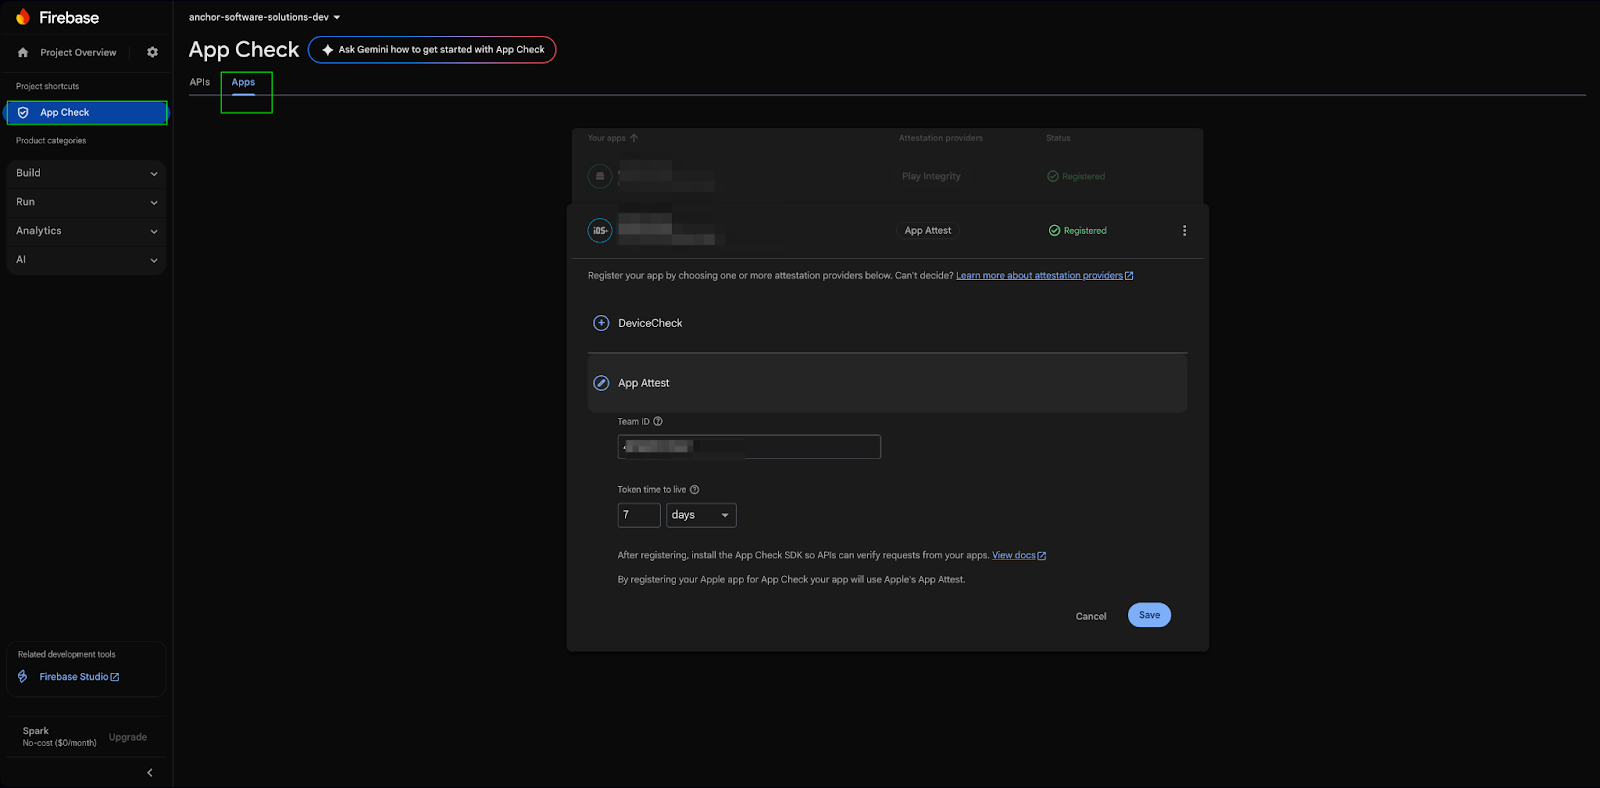The height and width of the screenshot is (788, 1600).
Task: Collapse the App Attest provider section
Action: pos(887,383)
